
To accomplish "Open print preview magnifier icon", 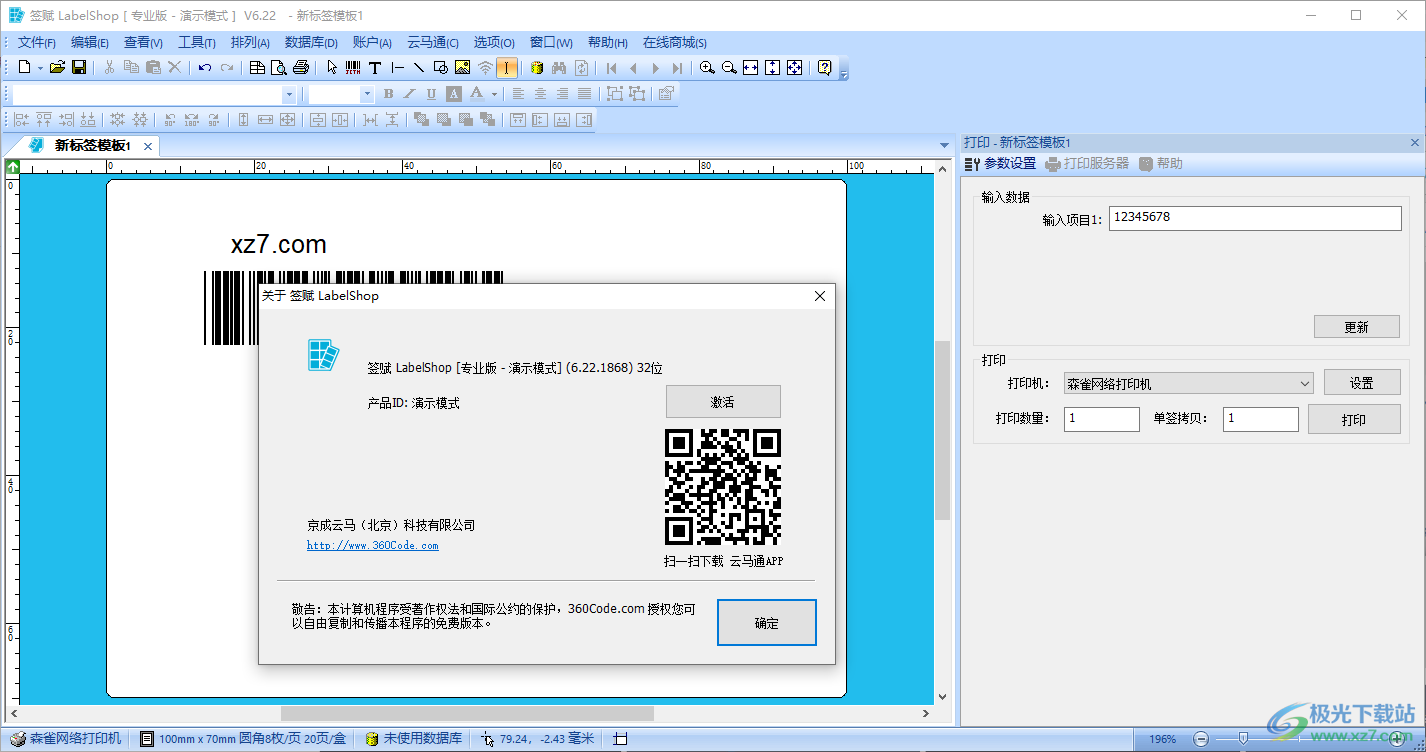I will pyautogui.click(x=278, y=68).
